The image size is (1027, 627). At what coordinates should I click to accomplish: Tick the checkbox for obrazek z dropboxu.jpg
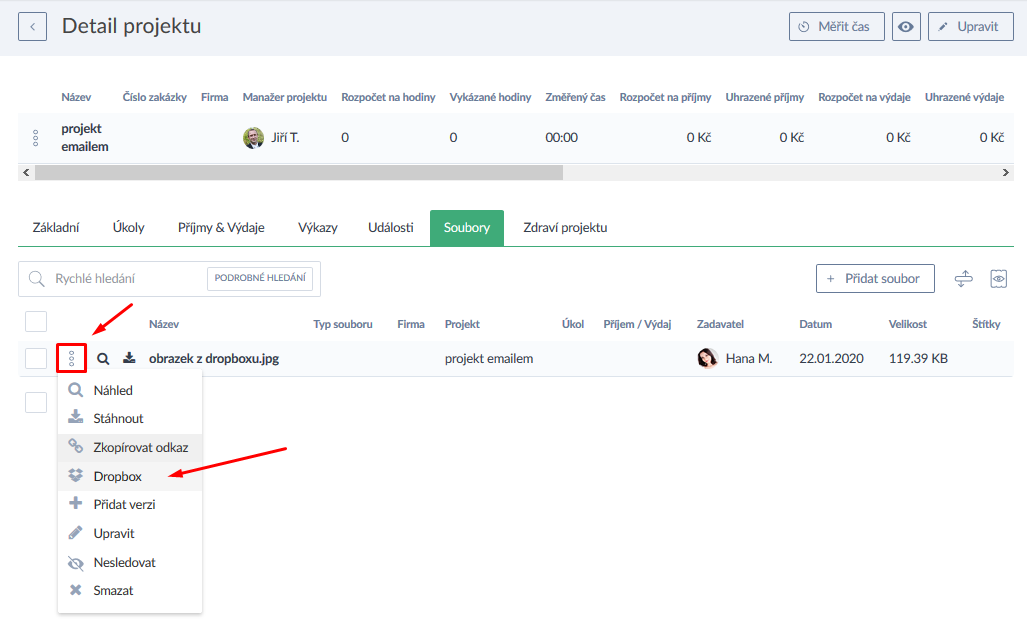pyautogui.click(x=36, y=358)
